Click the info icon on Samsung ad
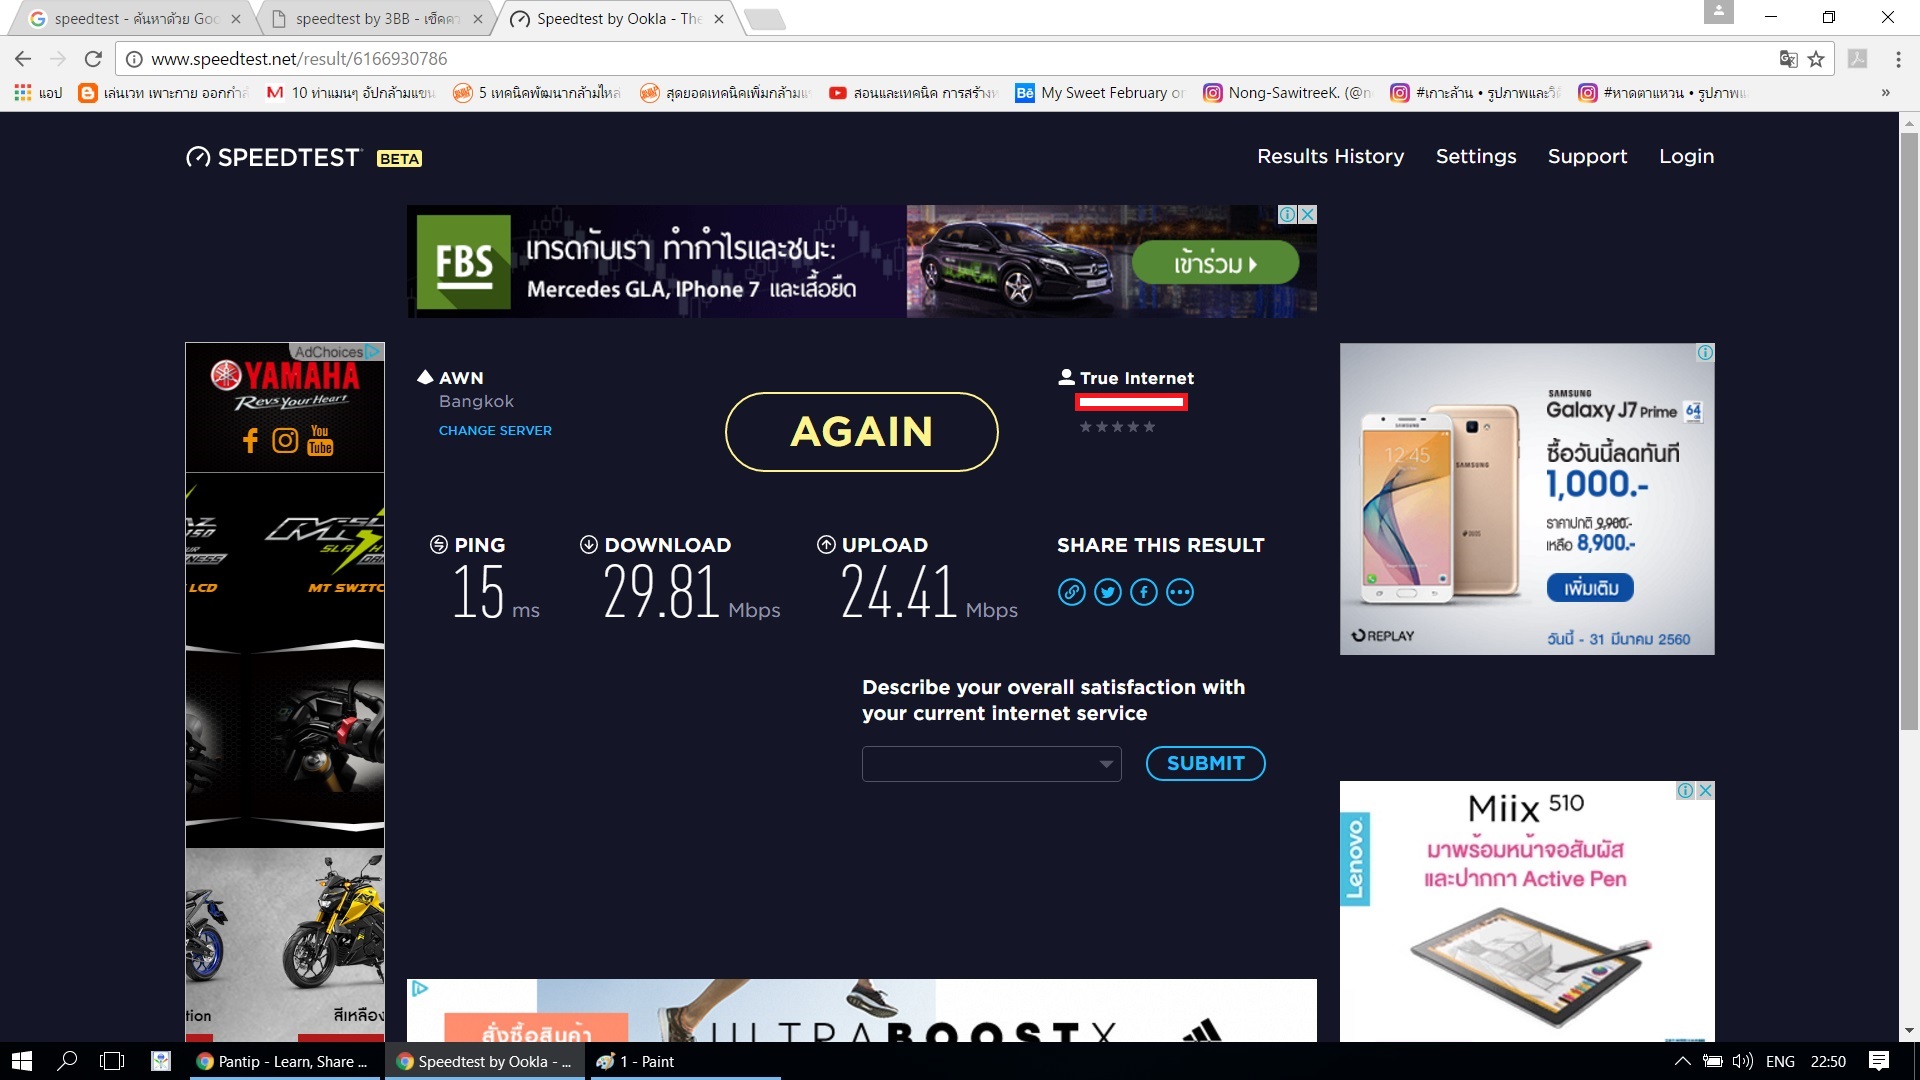Screen dimensions: 1920x1080 1705,352
